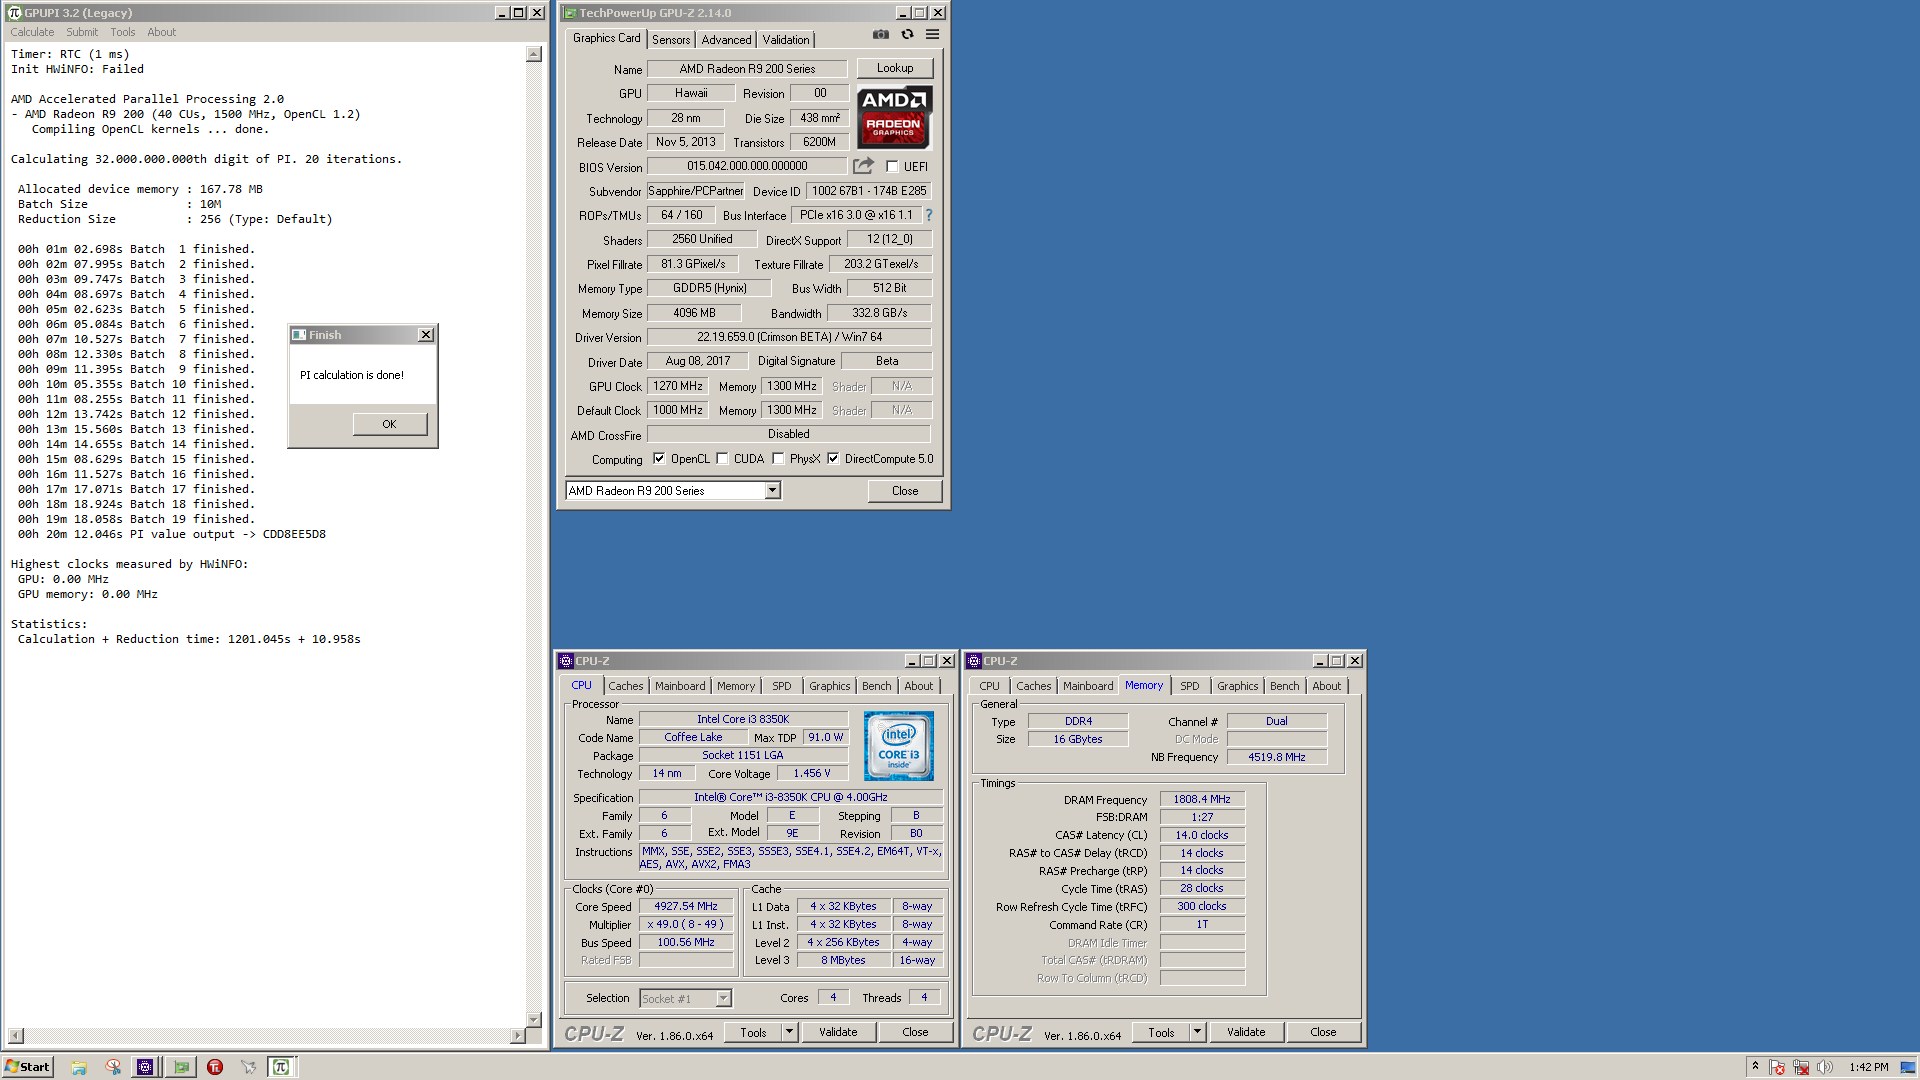Screen dimensions: 1920x1080
Task: Close the Finish dialog with the X button
Action: tap(426, 335)
